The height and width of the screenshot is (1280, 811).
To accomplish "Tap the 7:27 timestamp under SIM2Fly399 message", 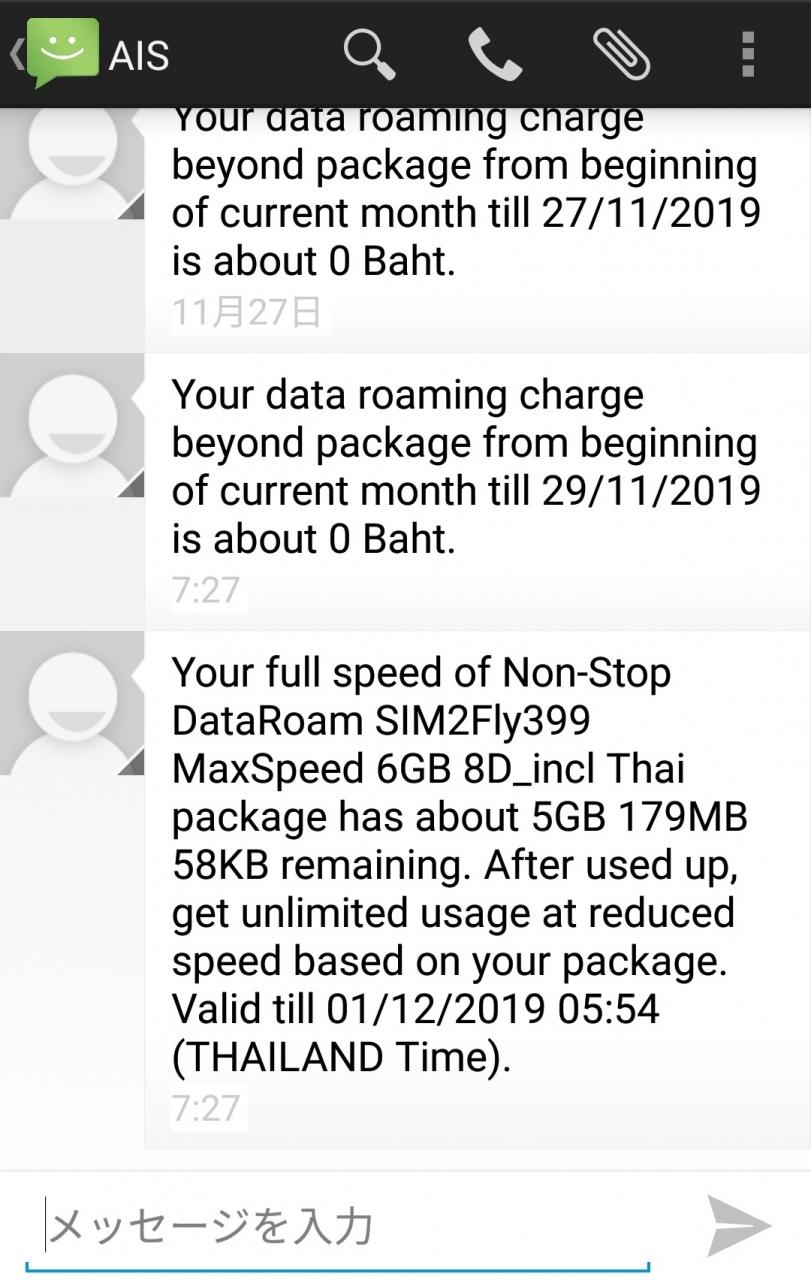I will pos(206,1108).
